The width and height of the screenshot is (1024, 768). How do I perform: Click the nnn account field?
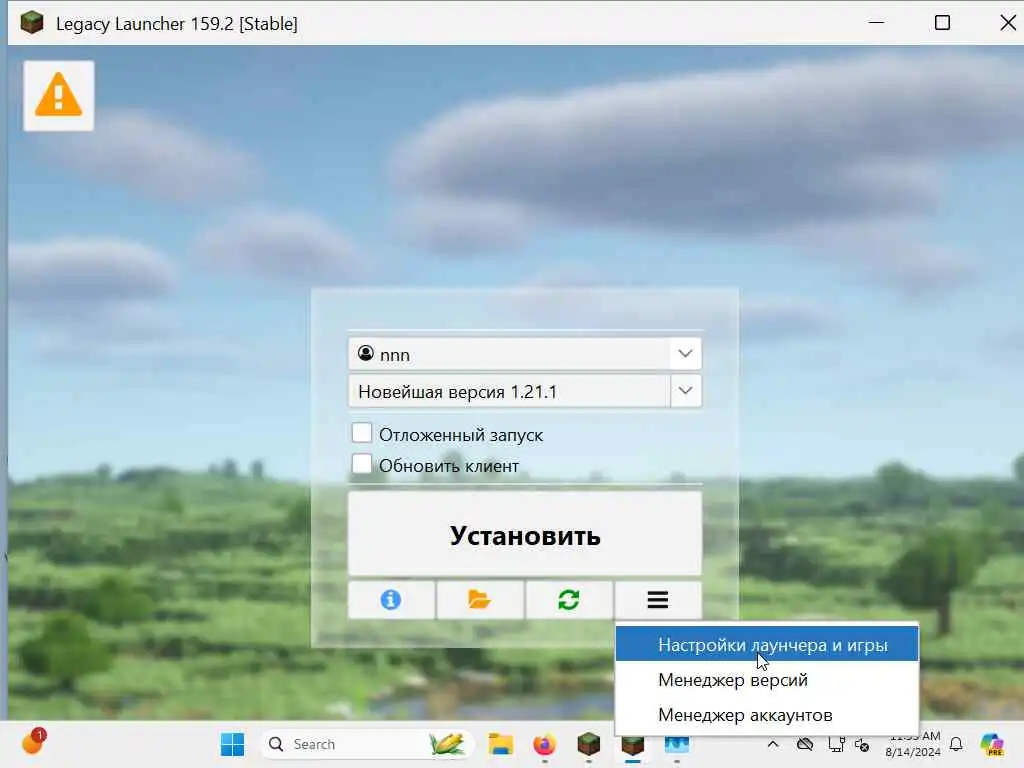525,354
